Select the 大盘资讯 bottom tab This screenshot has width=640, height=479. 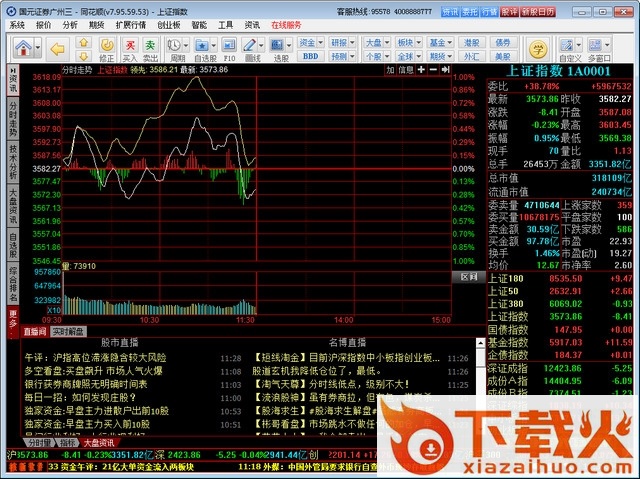click(100, 443)
